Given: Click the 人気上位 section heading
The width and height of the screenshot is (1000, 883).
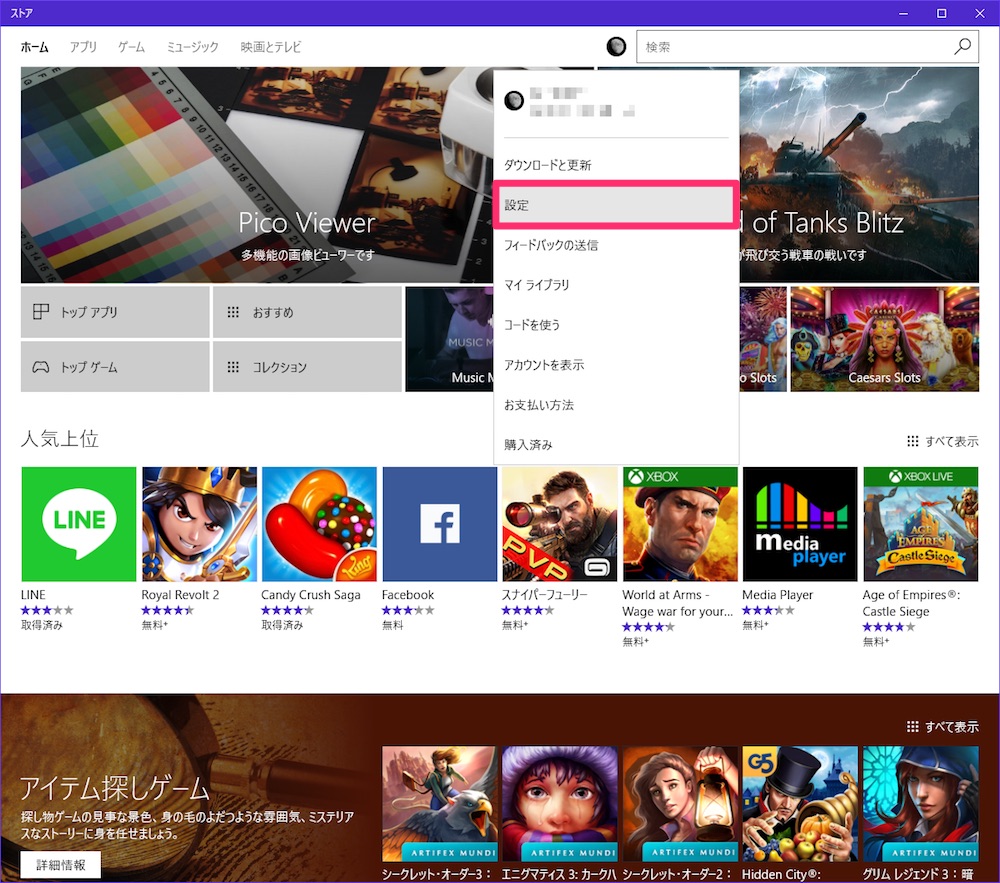Looking at the screenshot, I should point(60,439).
